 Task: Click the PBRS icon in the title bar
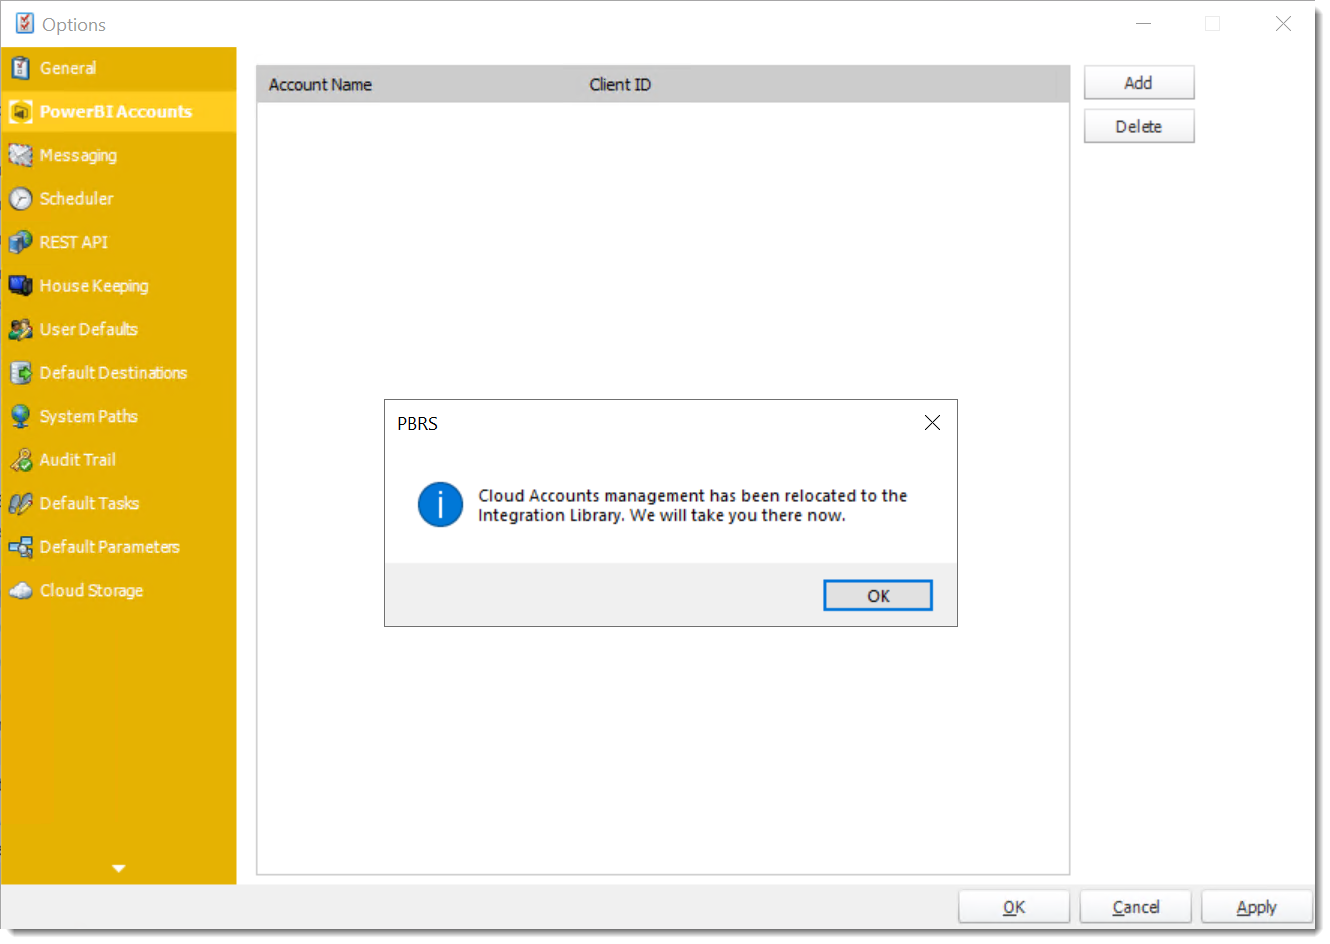click(23, 22)
